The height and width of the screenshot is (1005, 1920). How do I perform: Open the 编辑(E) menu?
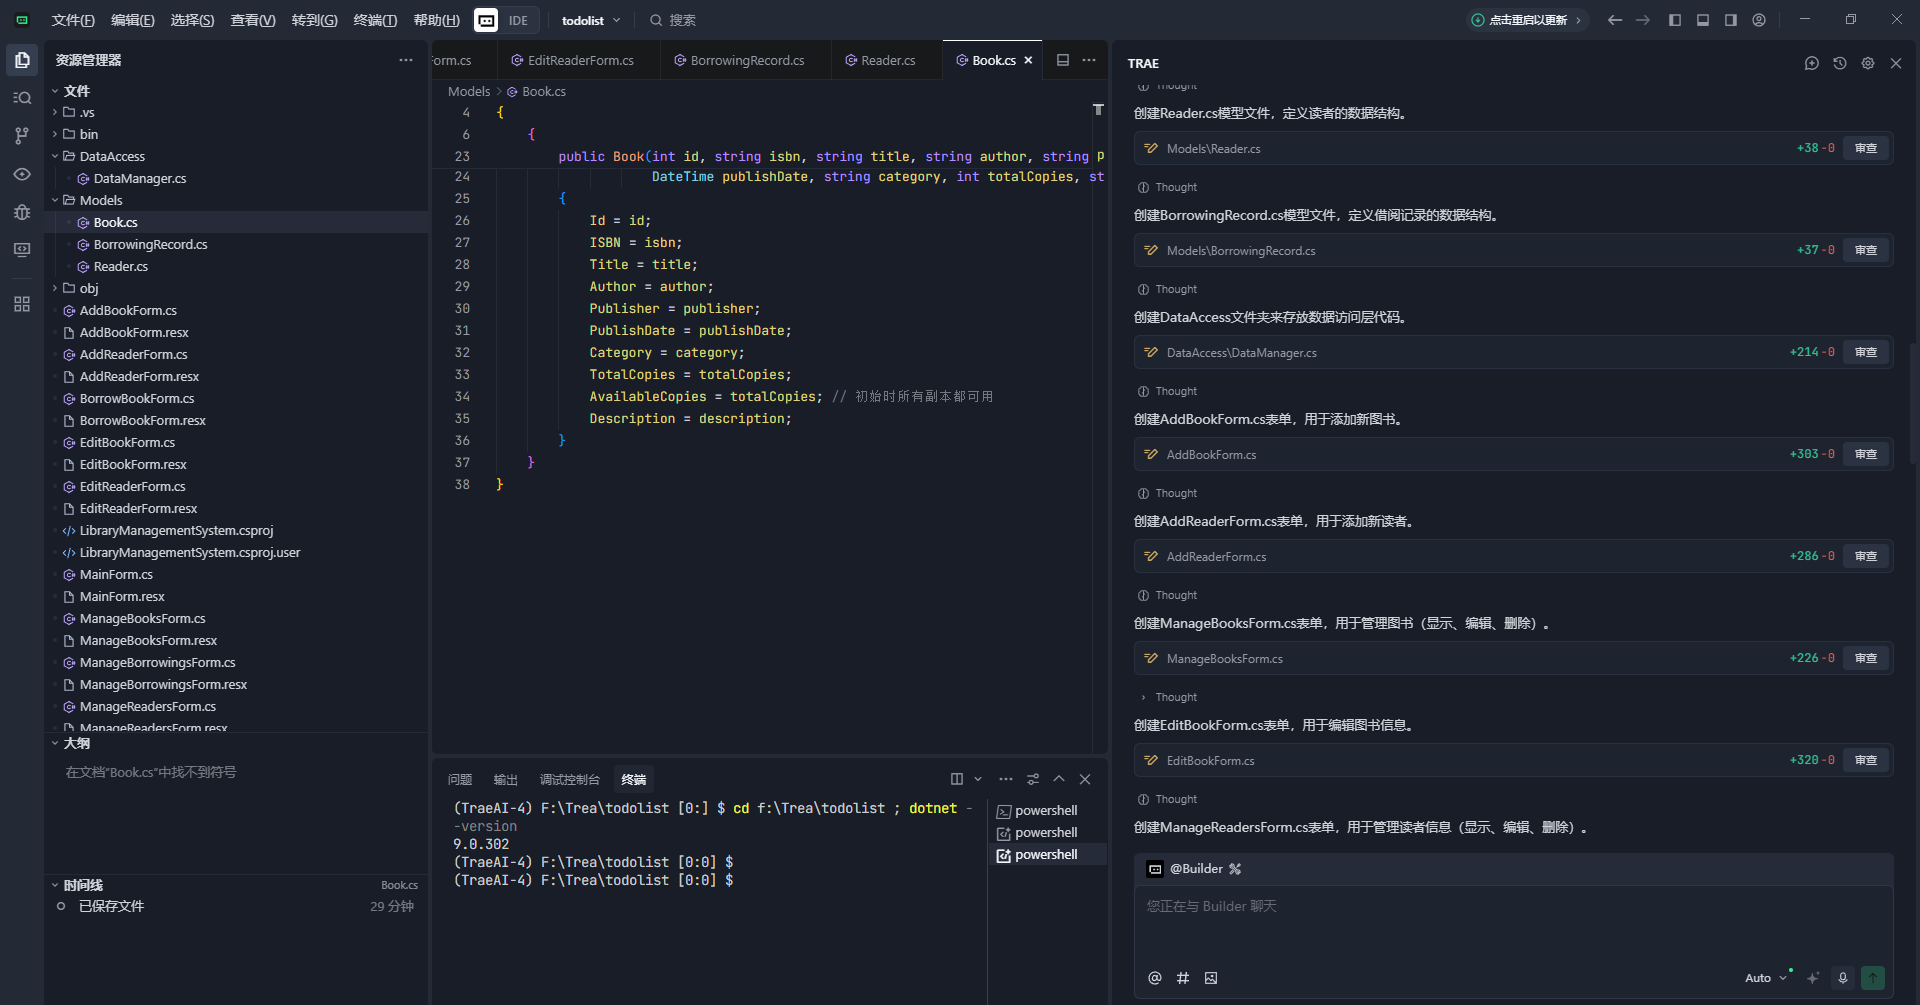(133, 20)
